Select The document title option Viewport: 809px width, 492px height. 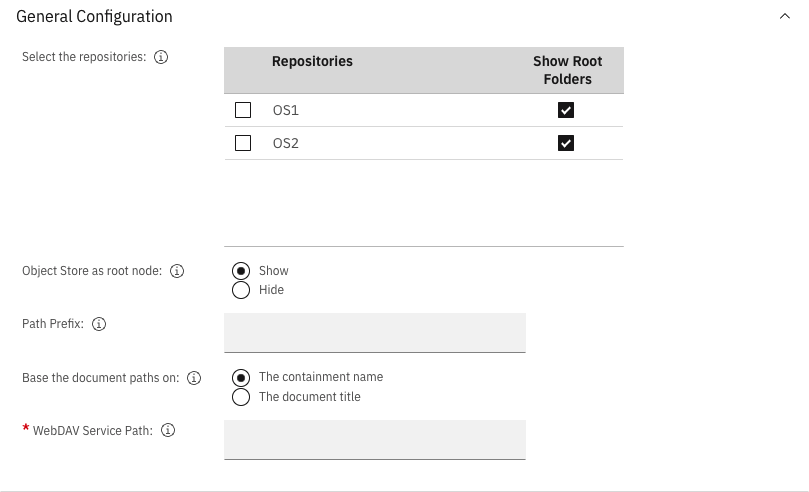point(241,397)
